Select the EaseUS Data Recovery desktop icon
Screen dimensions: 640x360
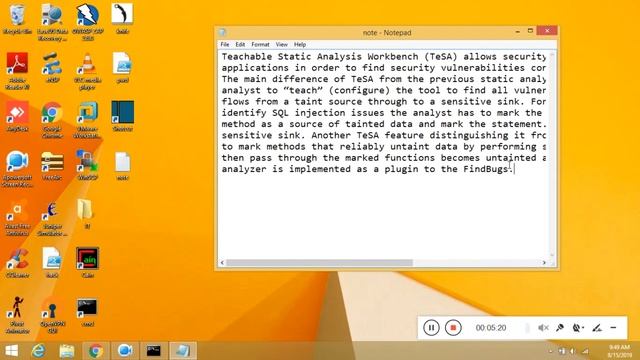click(52, 22)
